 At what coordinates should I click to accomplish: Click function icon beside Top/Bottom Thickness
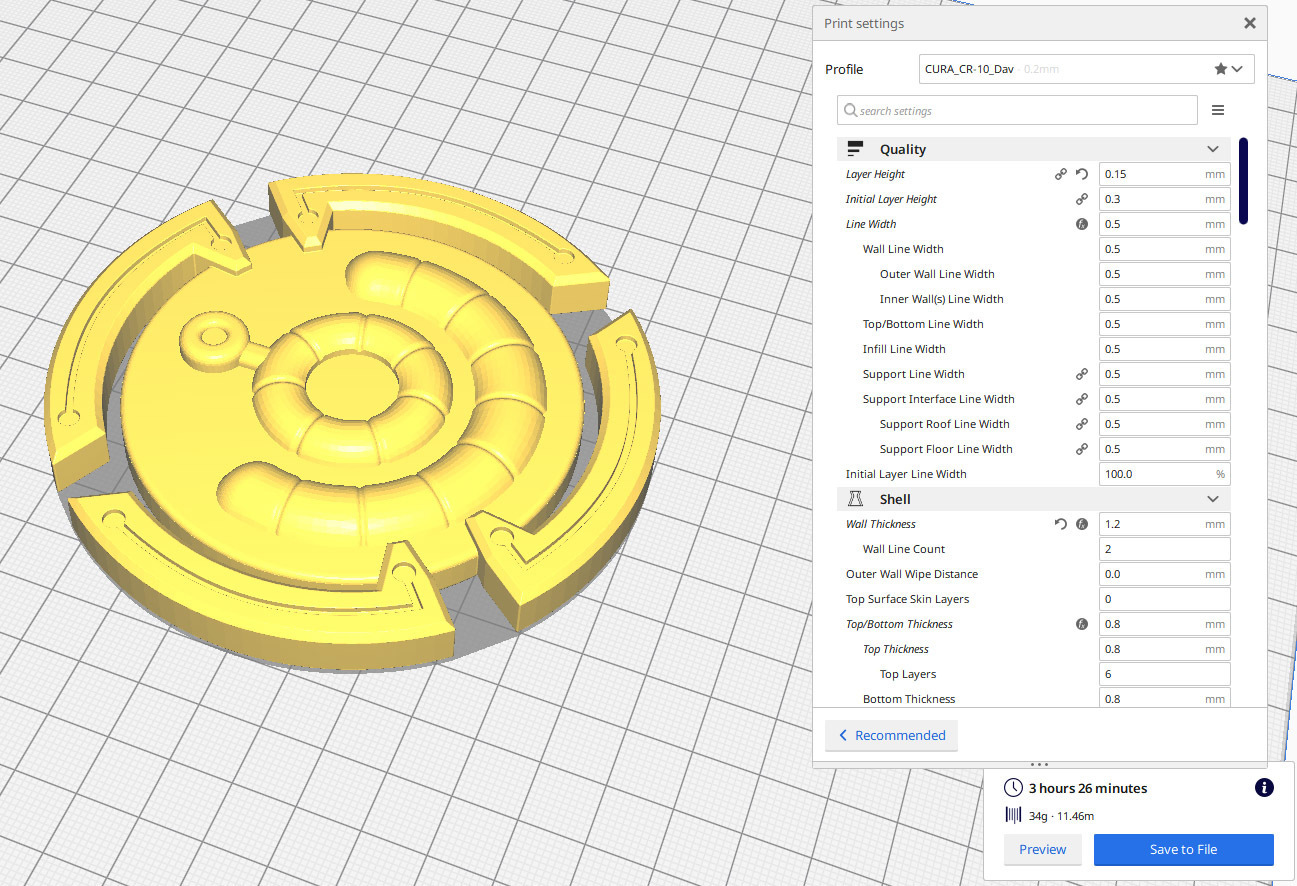pos(1081,624)
